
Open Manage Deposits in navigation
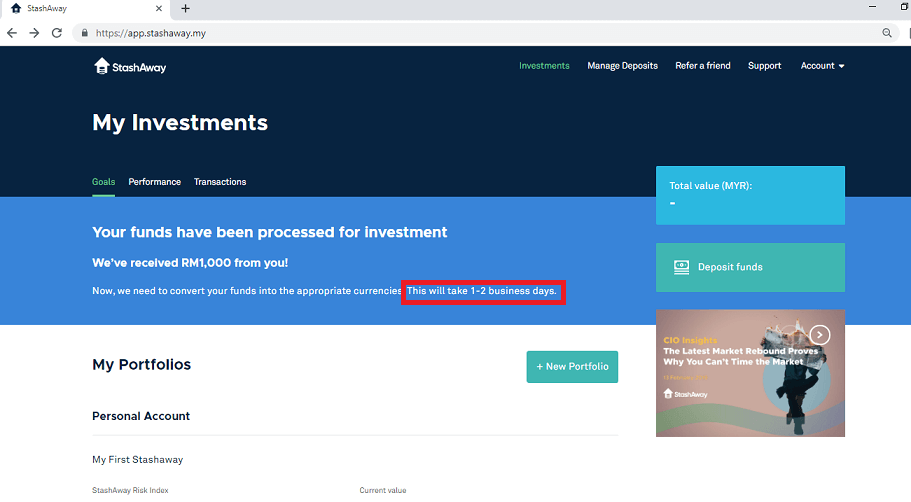622,66
